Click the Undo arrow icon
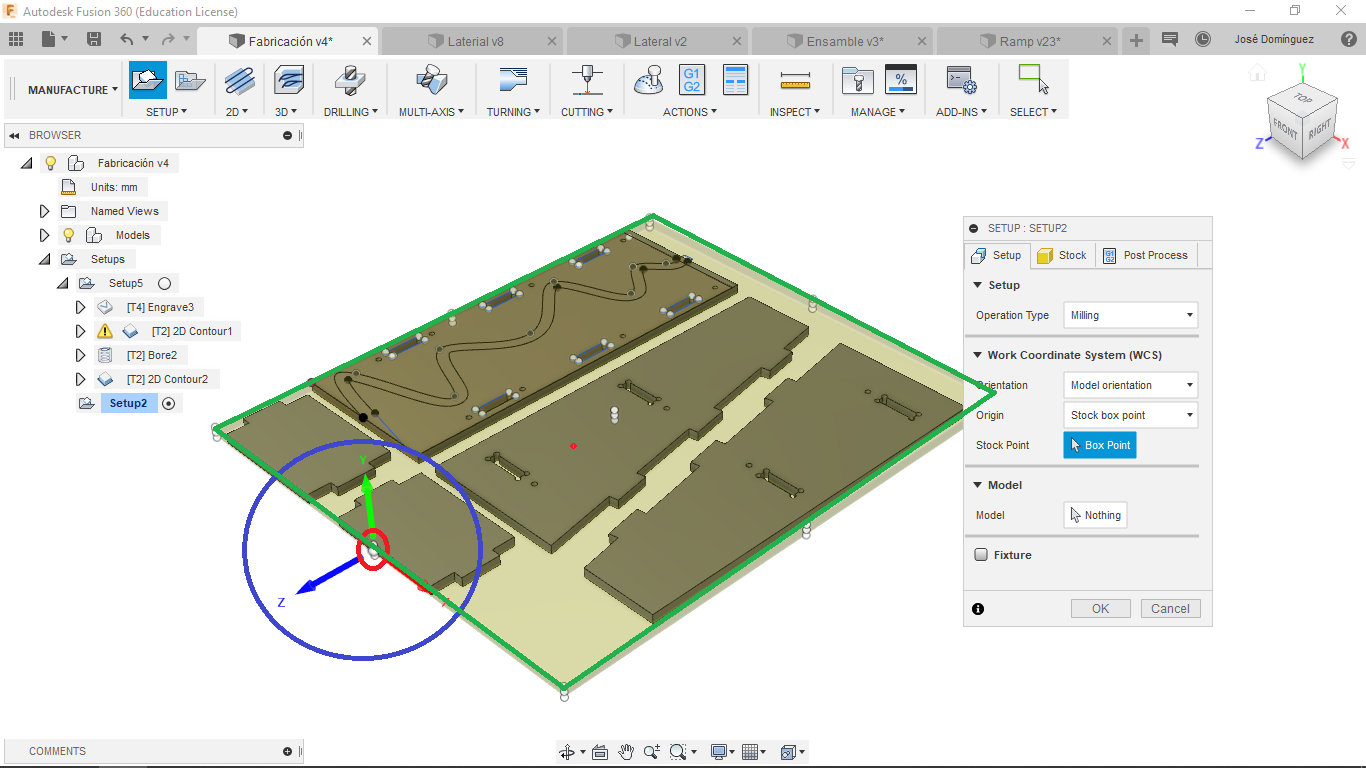 point(126,40)
